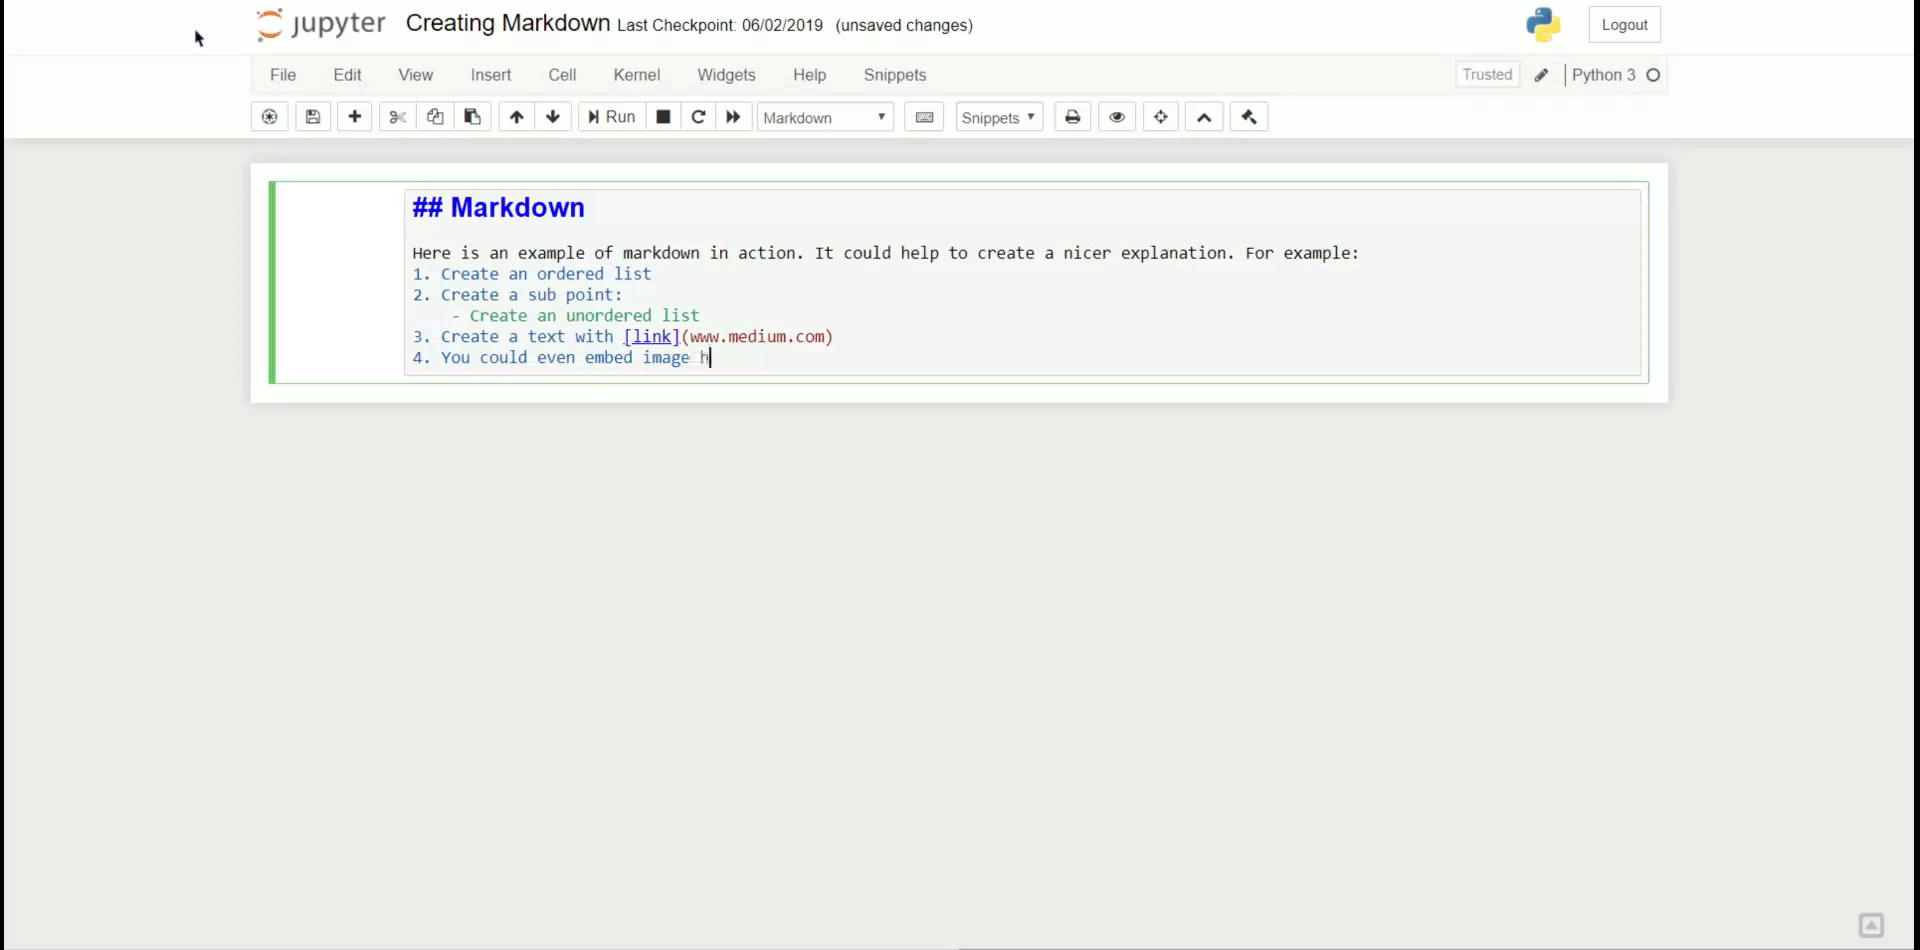Toggle the cell output preview eye icon
1920x950 pixels.
1116,116
